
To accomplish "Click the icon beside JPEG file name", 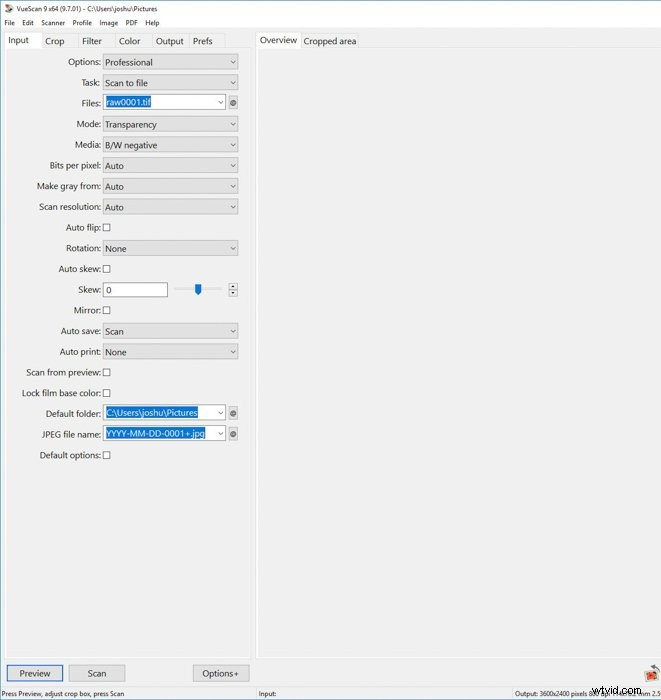I will [233, 434].
